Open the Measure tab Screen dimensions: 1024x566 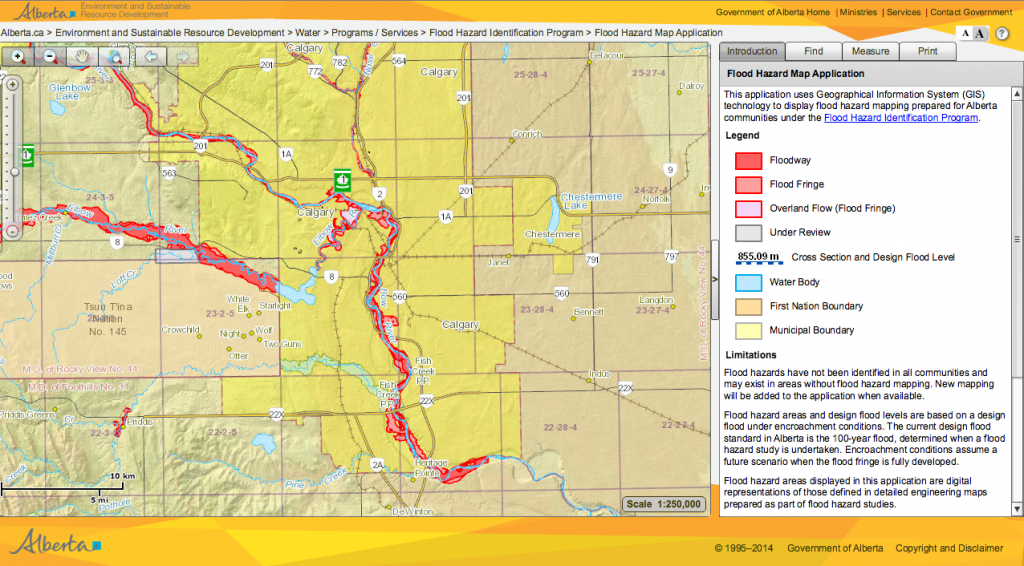871,52
